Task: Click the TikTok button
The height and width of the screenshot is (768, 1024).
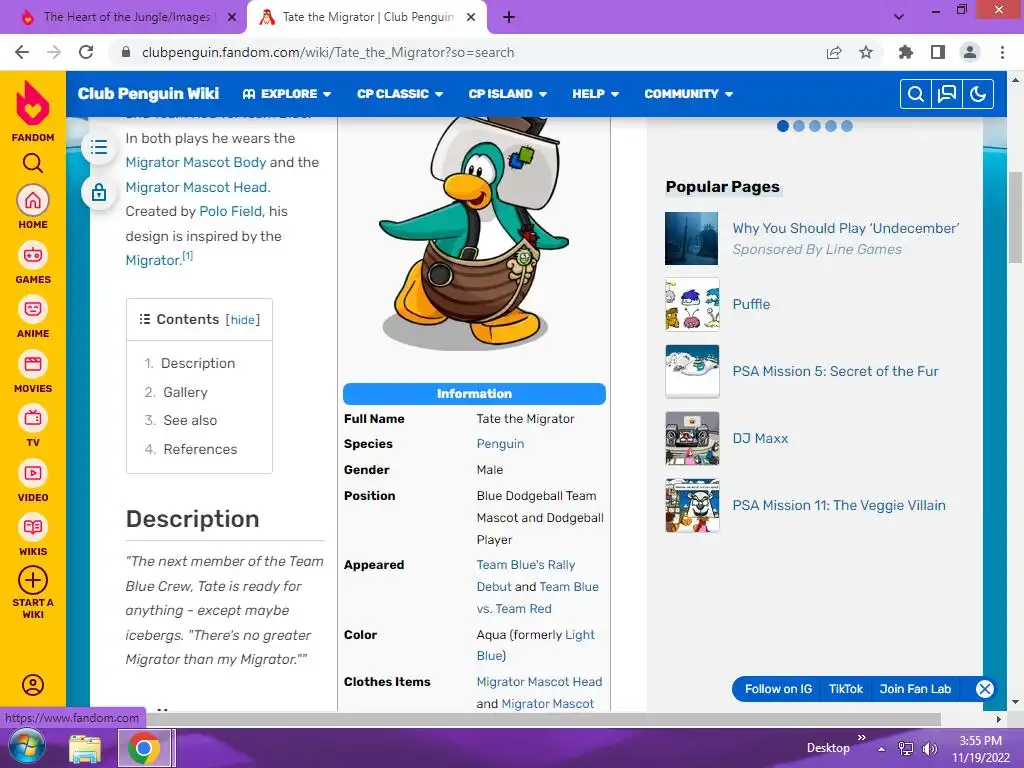Action: pos(846,689)
